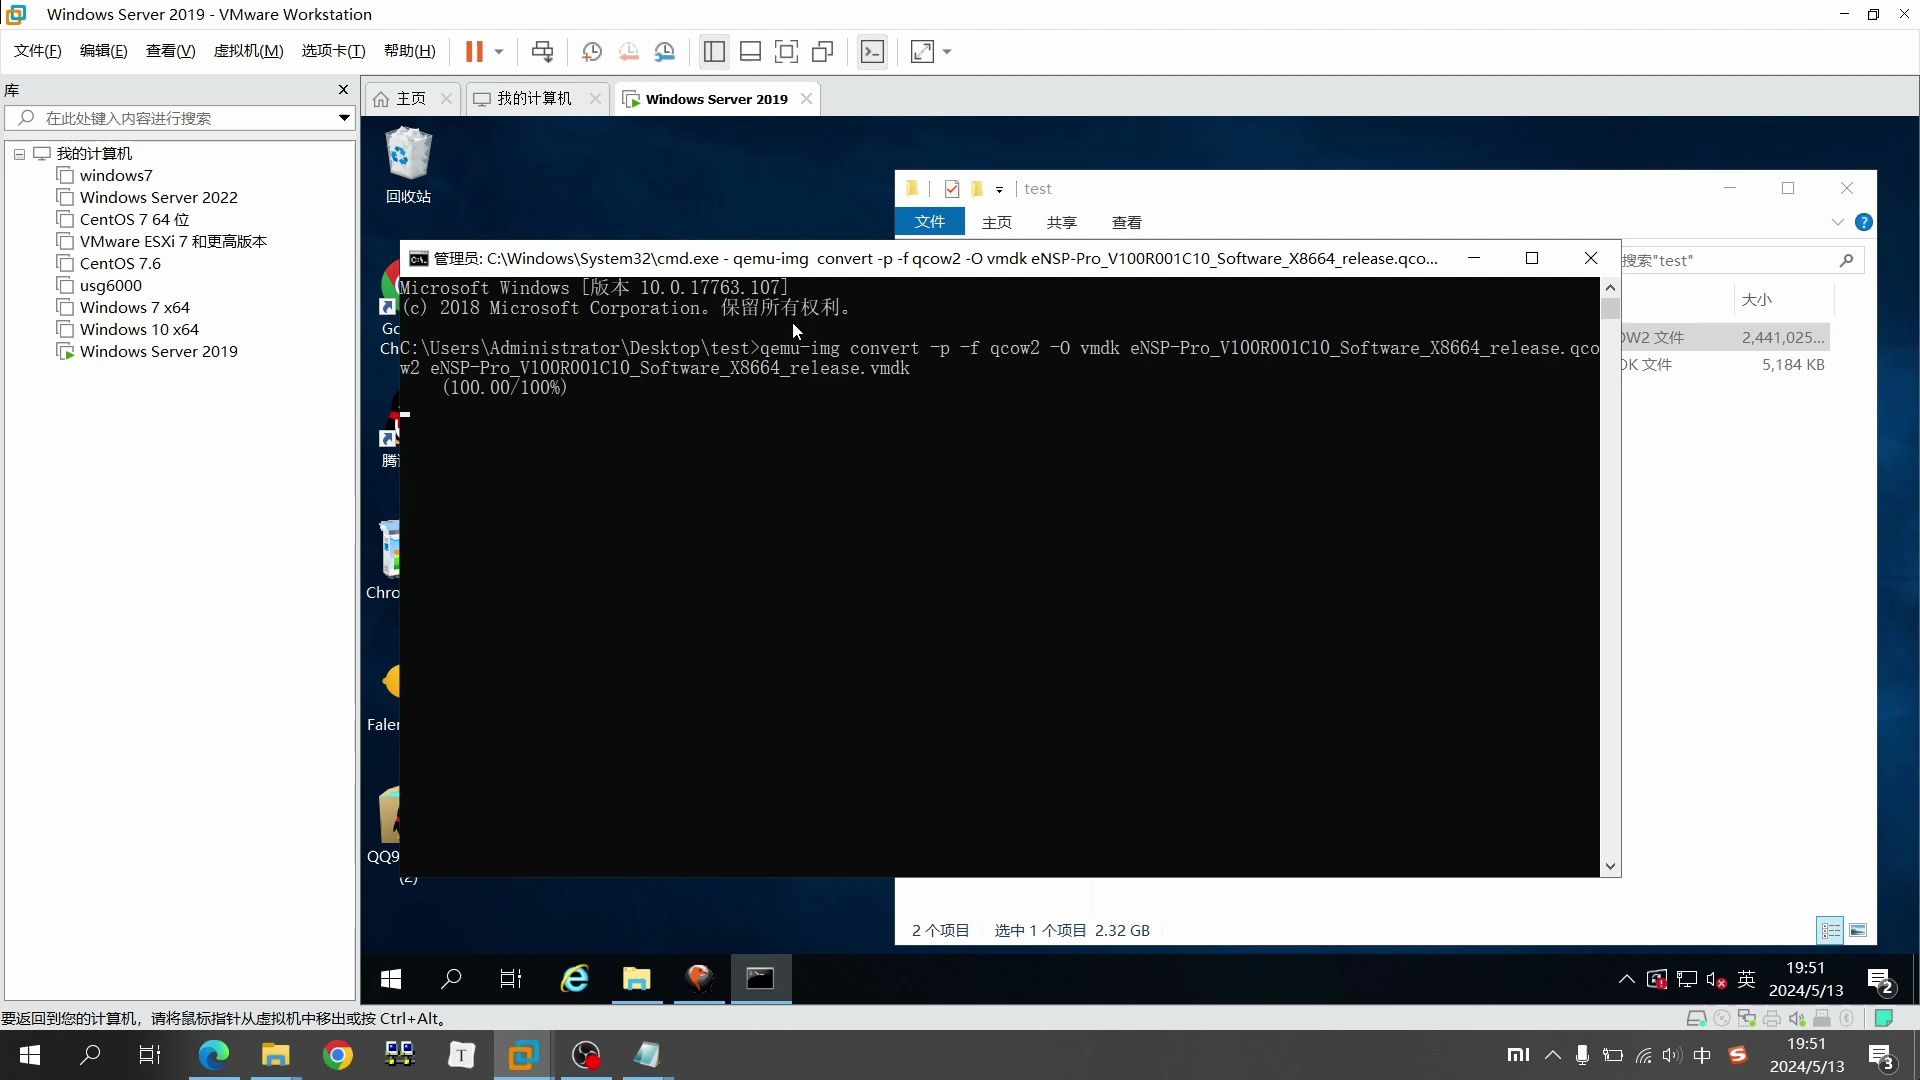Viewport: 1920px width, 1080px height.
Task: Click the 大小 column header in Explorer
Action: [1756, 300]
